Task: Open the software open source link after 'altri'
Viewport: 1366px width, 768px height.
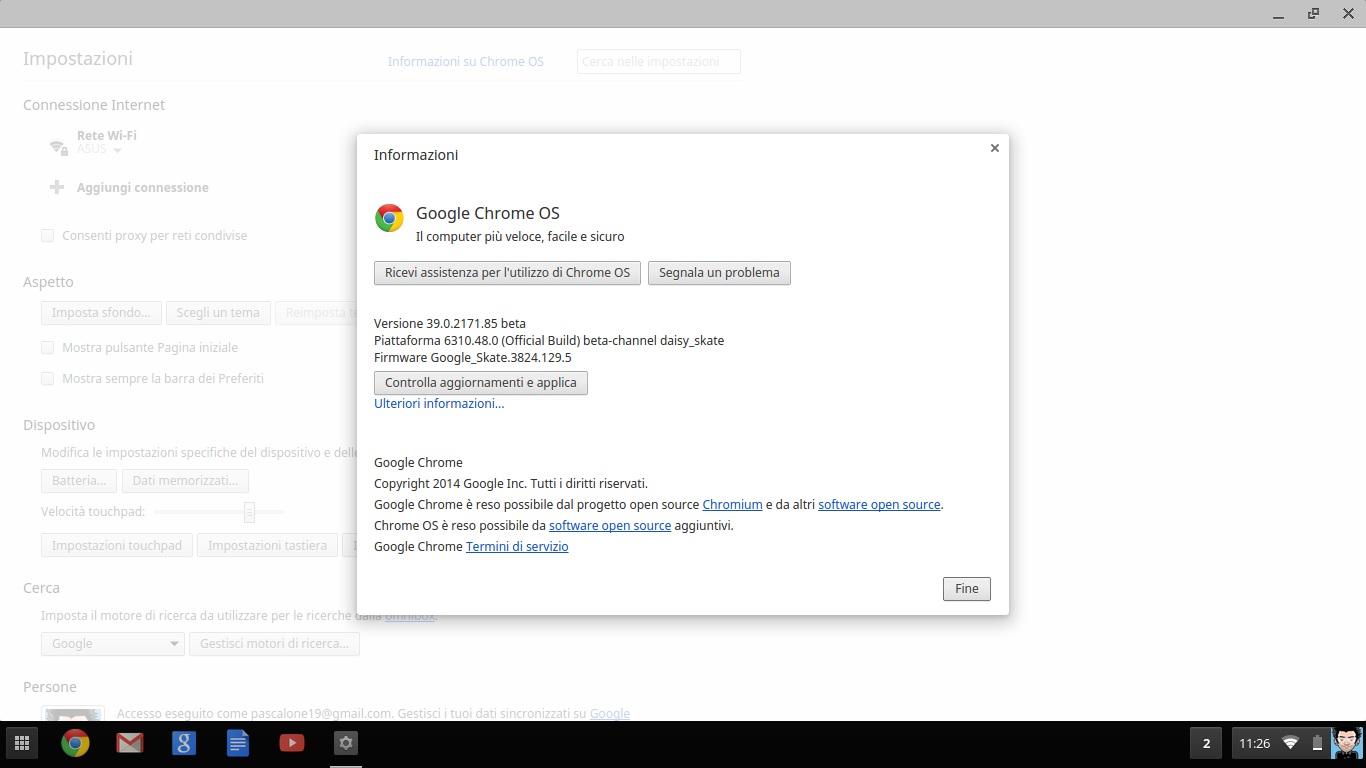Action: (x=879, y=505)
